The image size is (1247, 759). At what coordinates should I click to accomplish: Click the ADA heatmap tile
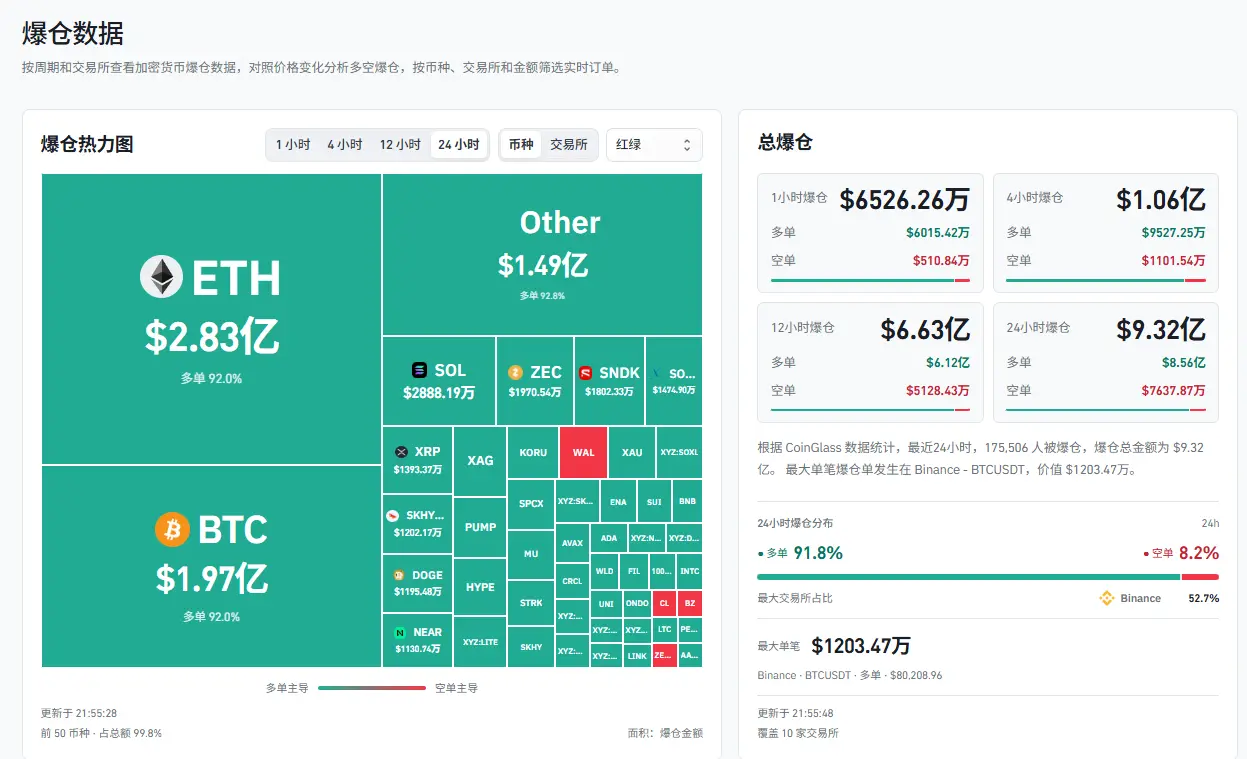click(608, 538)
